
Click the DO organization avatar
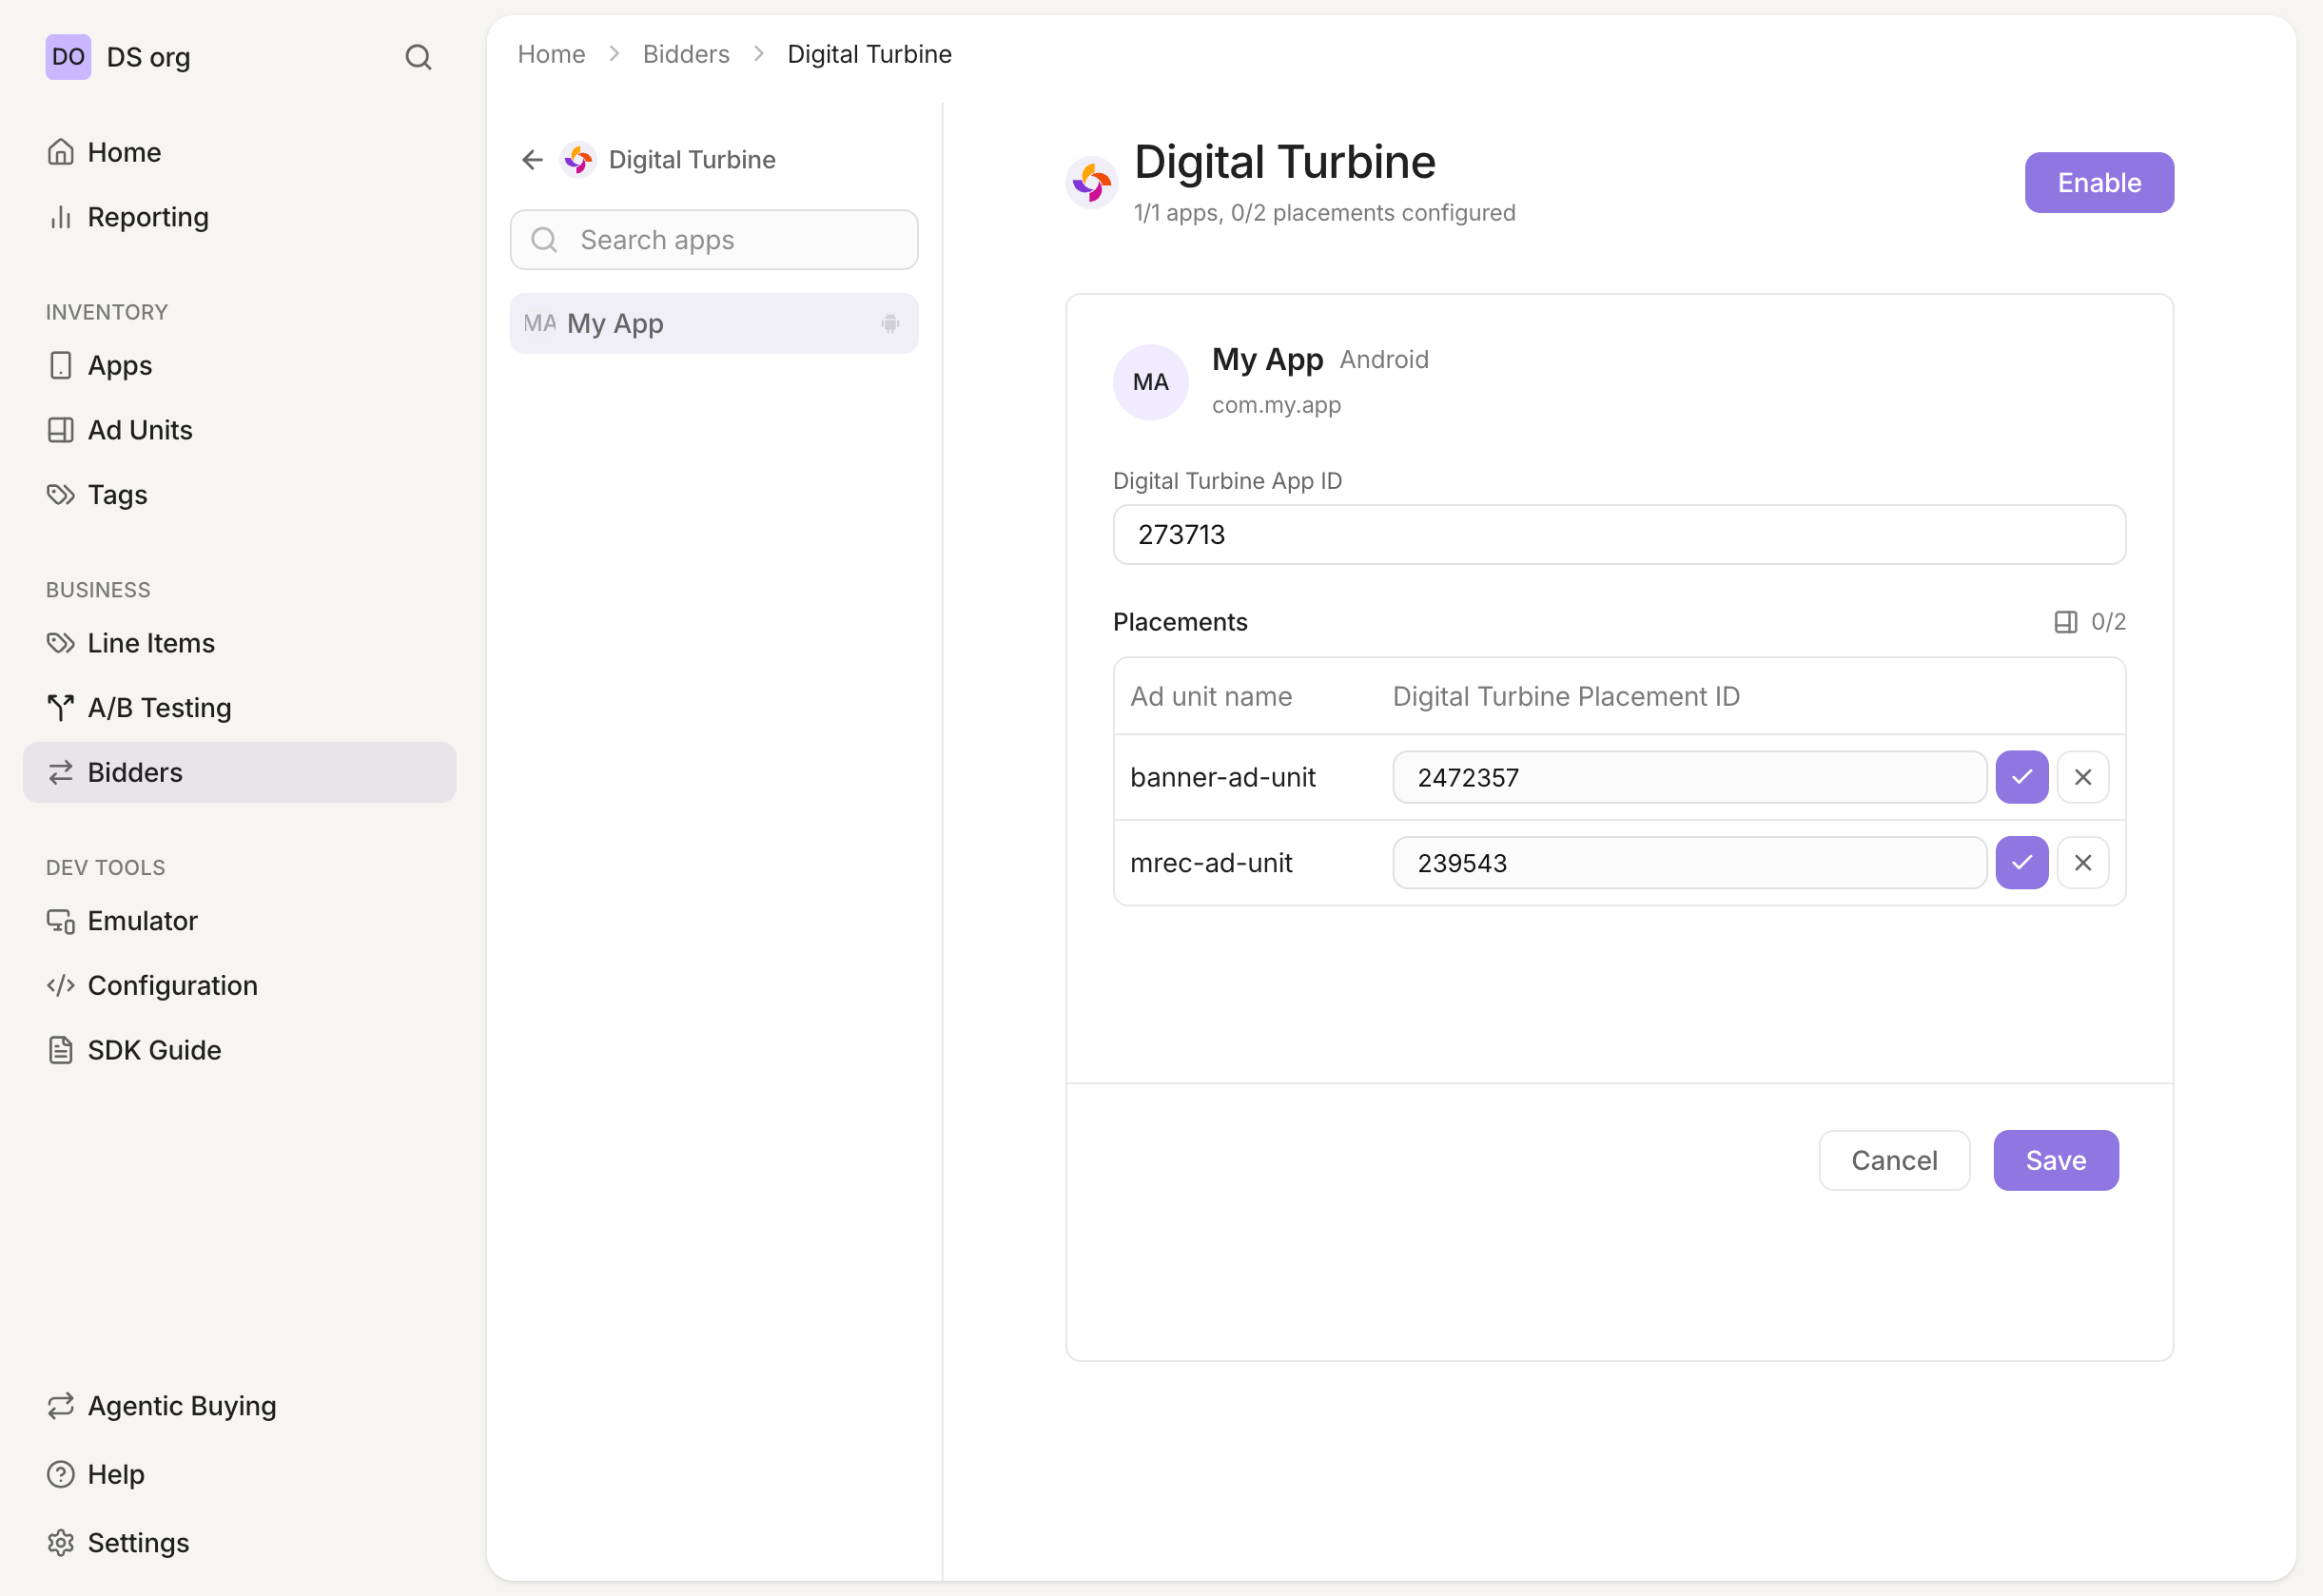68,57
